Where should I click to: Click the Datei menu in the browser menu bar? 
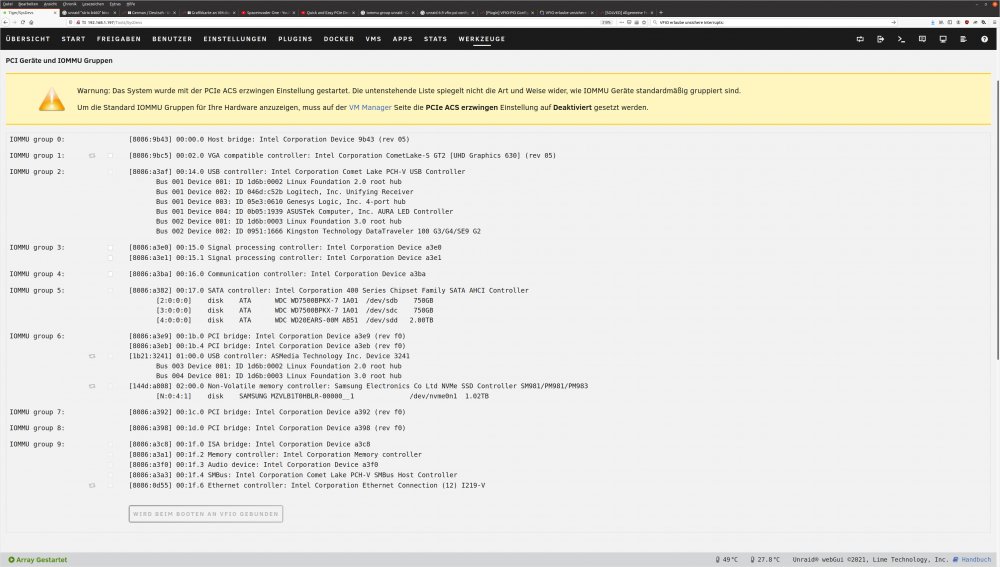coord(7,4)
